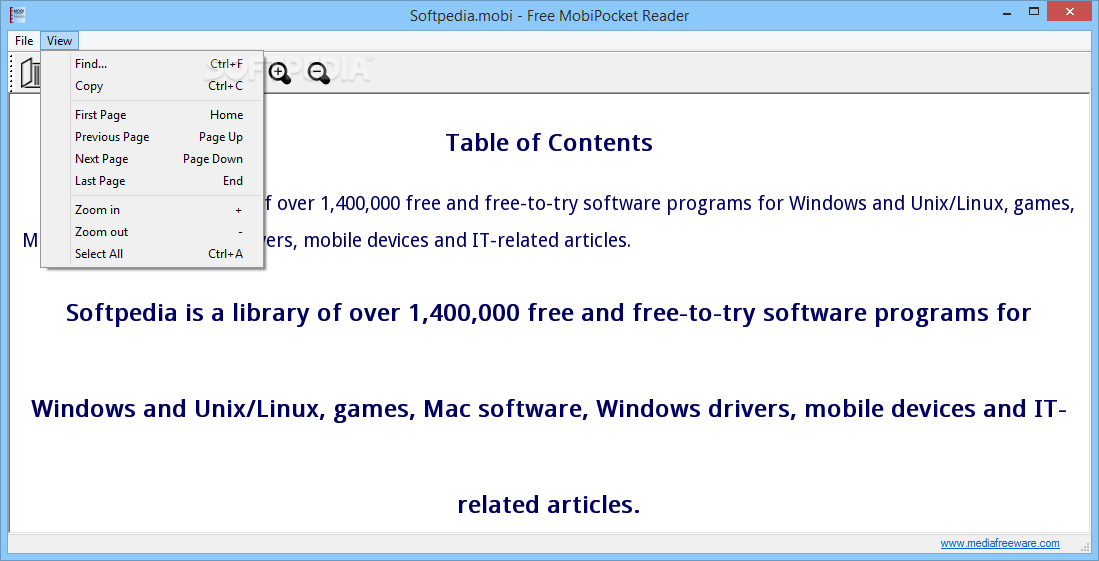The height and width of the screenshot is (561, 1099).
Task: Click the Zoom out magnifier toolbar icon
Action: click(x=319, y=73)
